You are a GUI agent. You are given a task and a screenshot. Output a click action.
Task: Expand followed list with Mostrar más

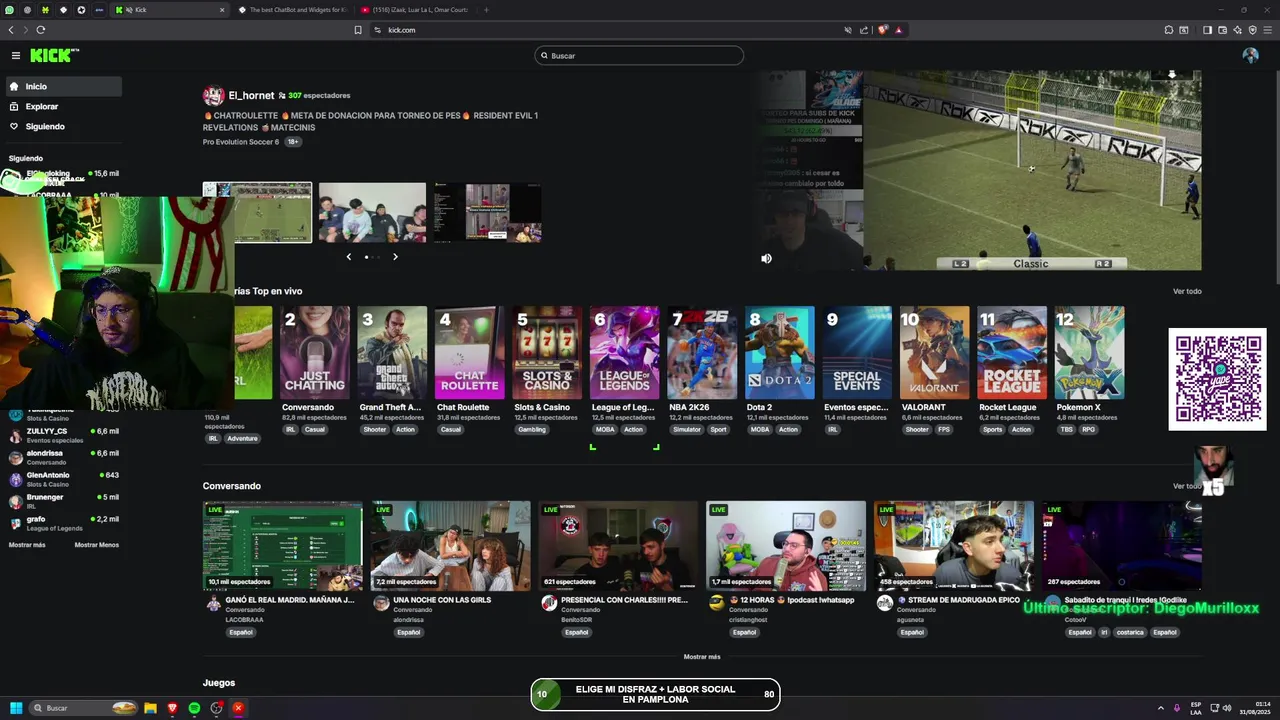click(x=27, y=545)
